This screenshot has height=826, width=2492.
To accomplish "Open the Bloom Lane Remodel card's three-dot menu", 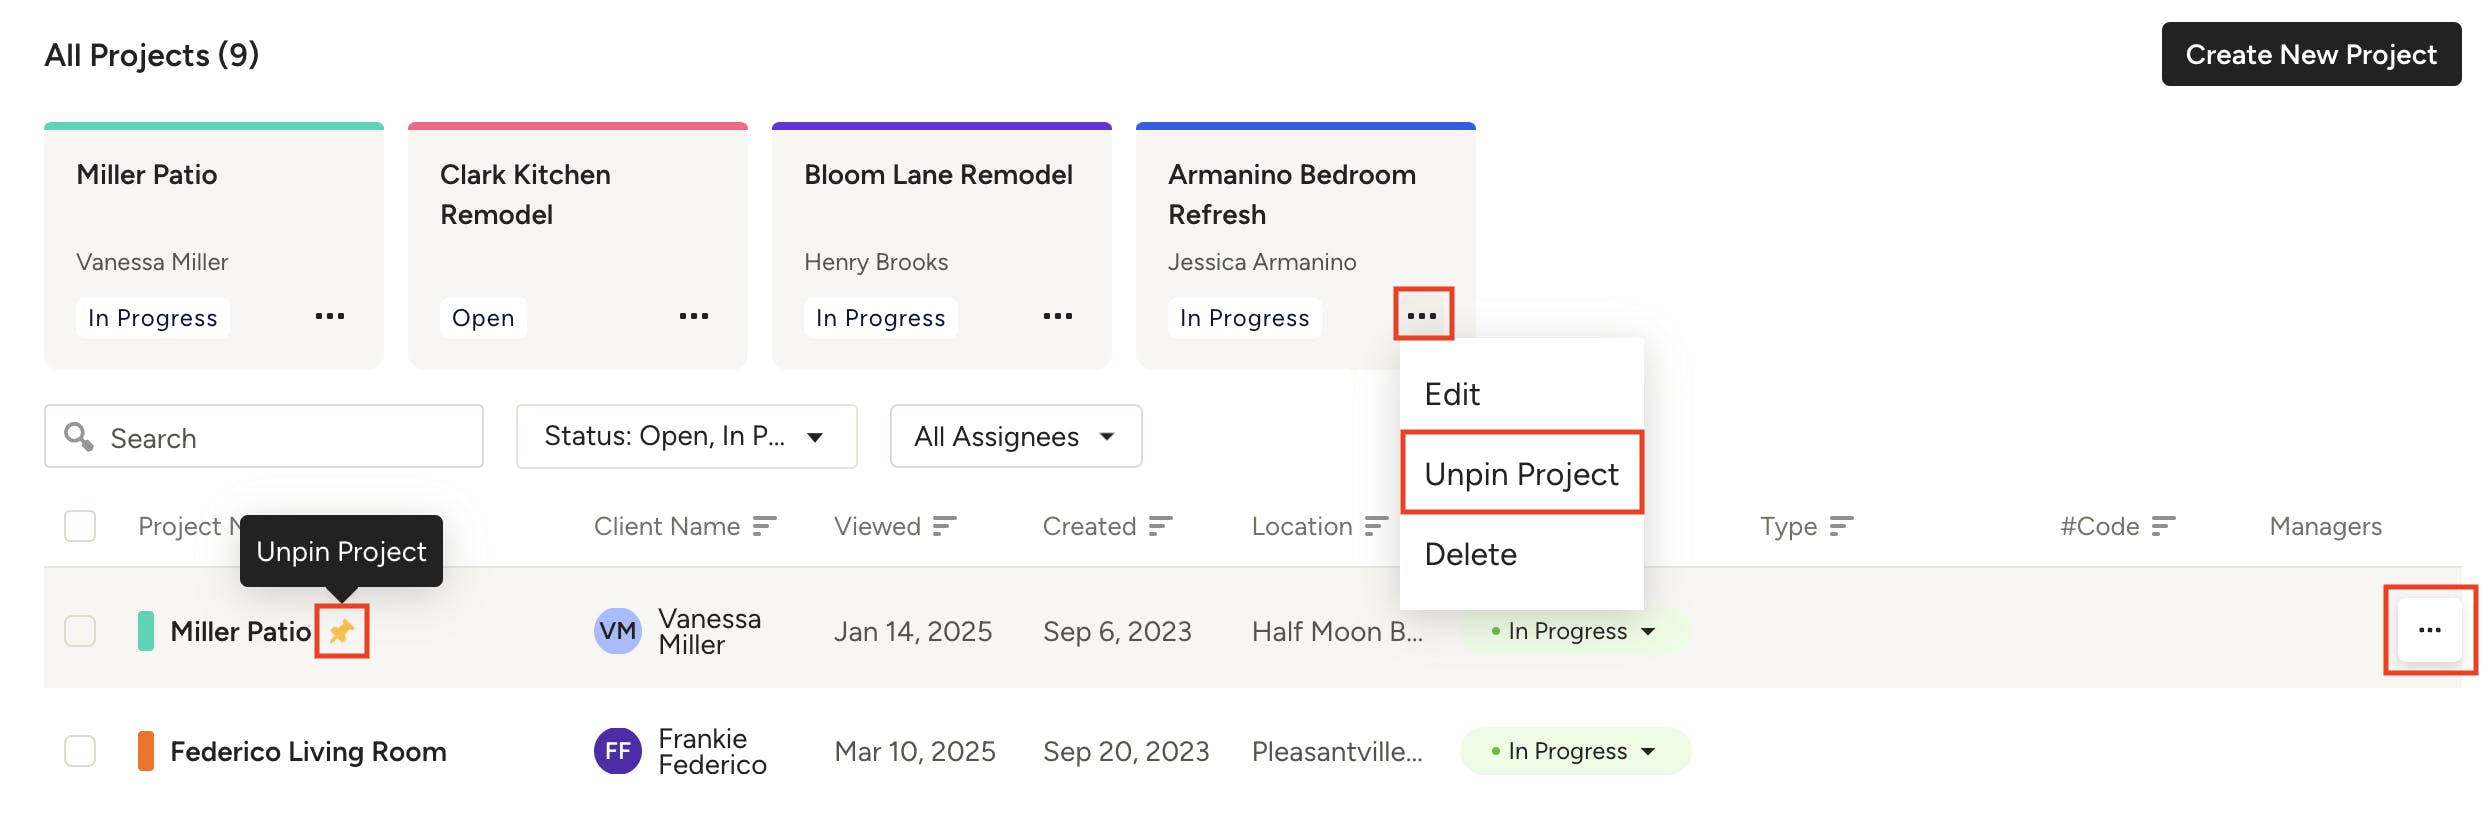I will [1058, 316].
